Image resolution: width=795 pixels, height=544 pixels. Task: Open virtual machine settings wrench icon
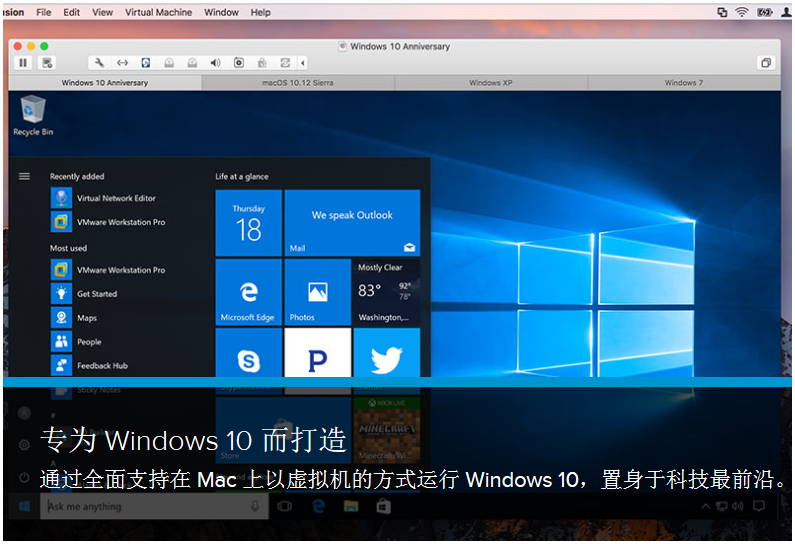(x=99, y=63)
